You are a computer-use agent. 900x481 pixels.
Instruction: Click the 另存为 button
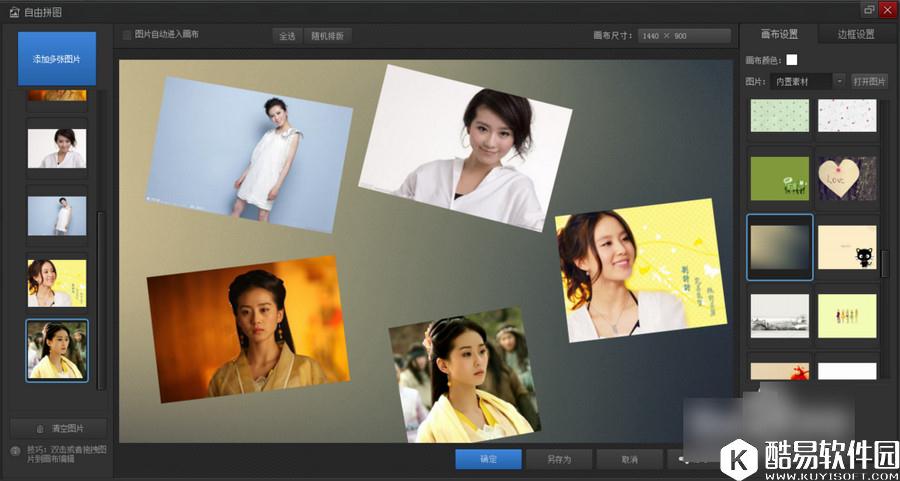pos(559,459)
